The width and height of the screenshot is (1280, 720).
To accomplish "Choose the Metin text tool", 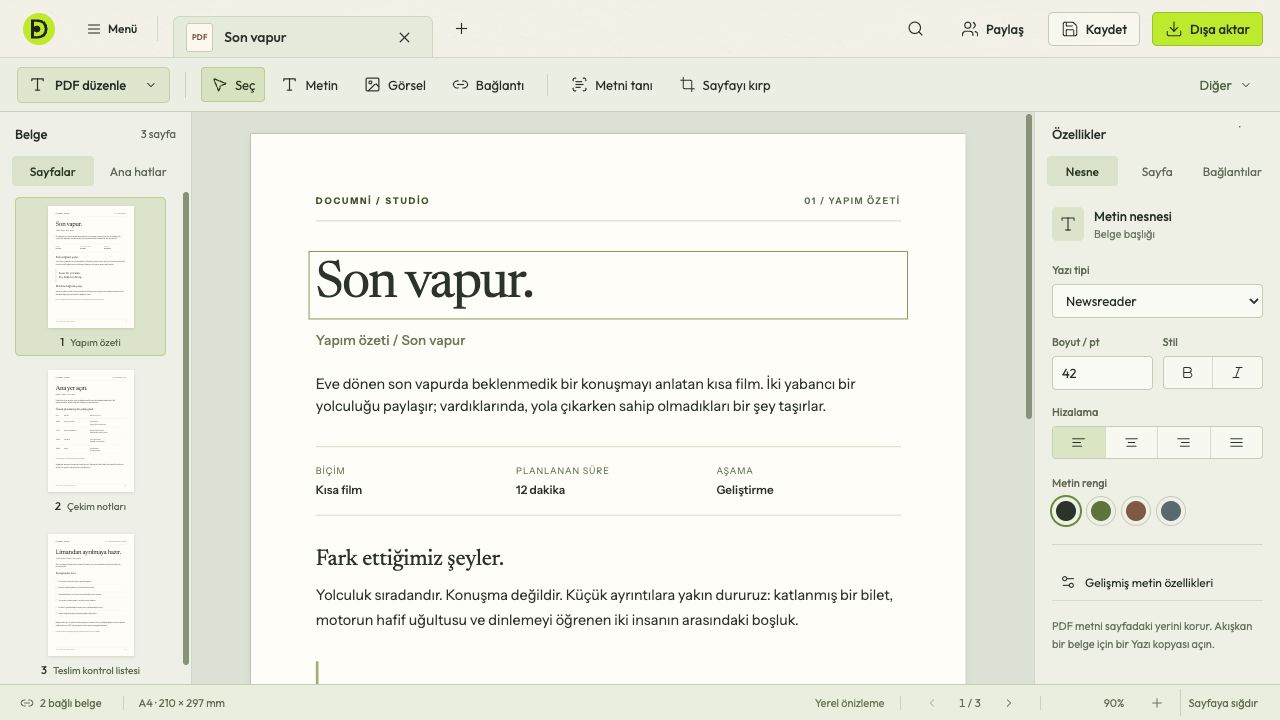I will coord(309,85).
